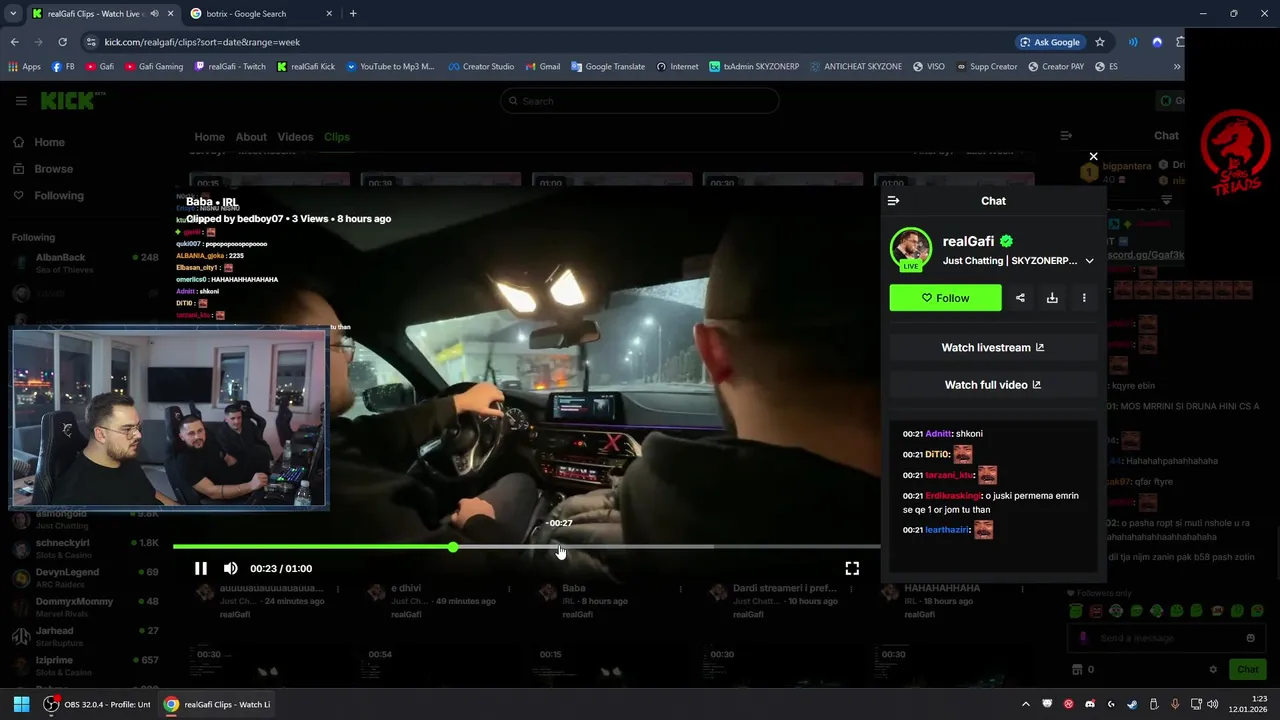Screen dimensions: 1280x720
Task: Mute the realGafi Clips tab audio
Action: [154, 14]
